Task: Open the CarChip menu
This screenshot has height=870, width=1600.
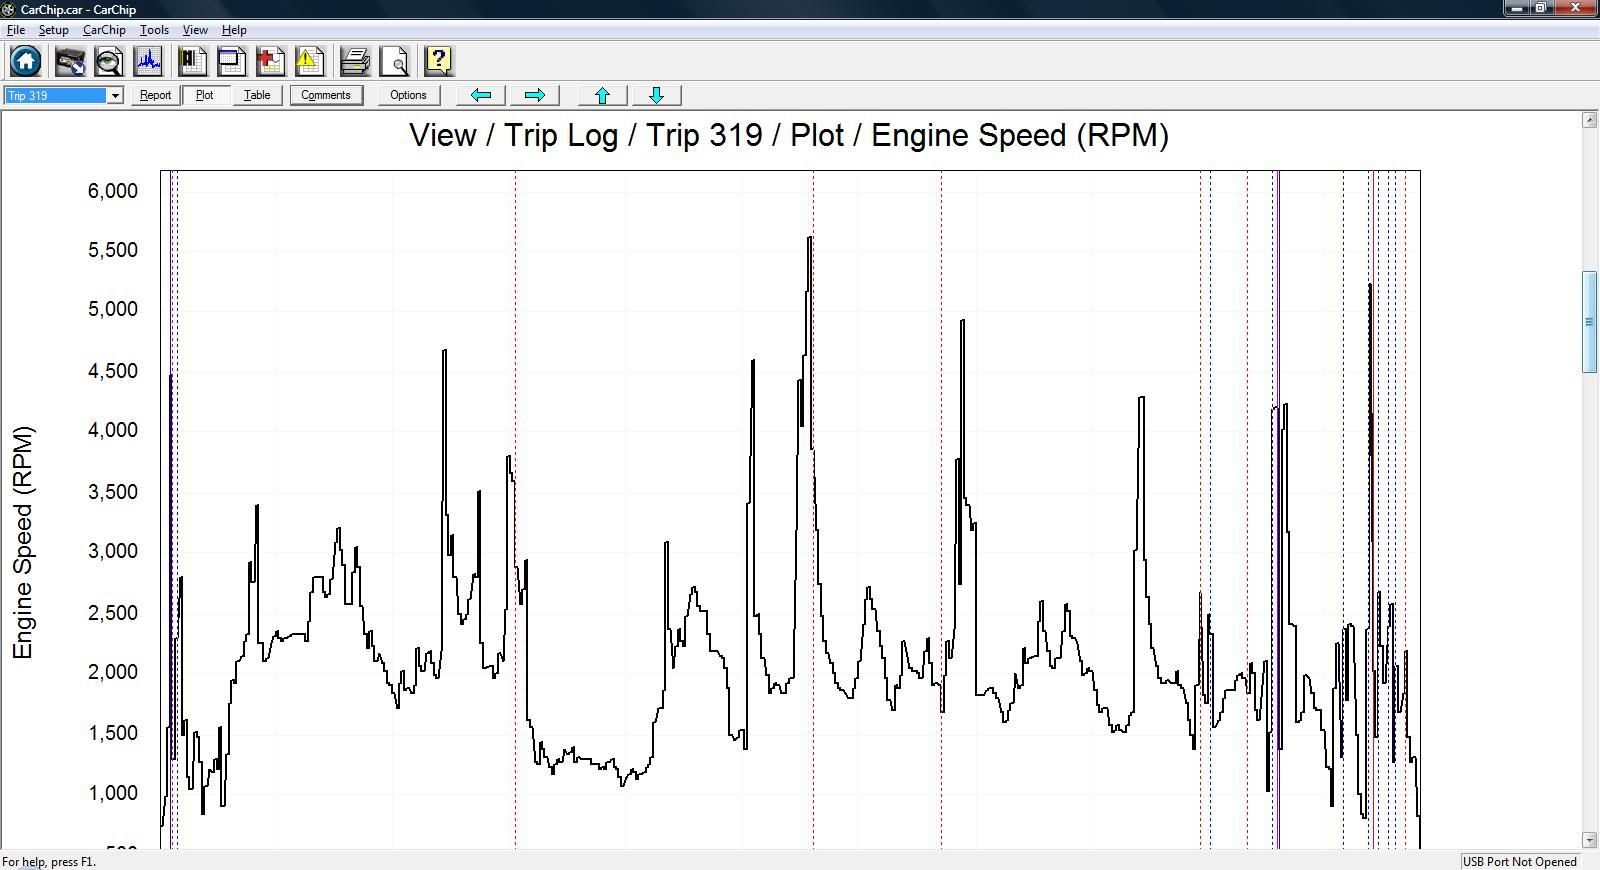Action: 104,30
